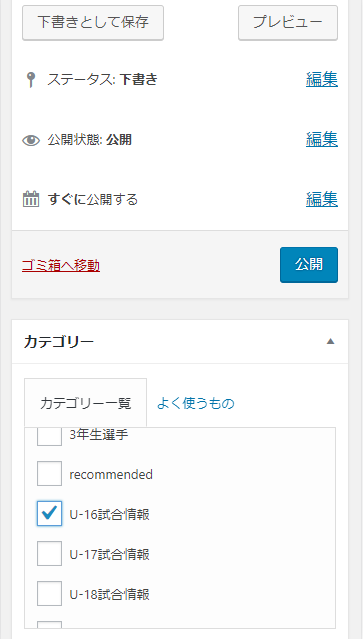Save post with 下書きとして保存
363x639 pixels.
point(93,23)
